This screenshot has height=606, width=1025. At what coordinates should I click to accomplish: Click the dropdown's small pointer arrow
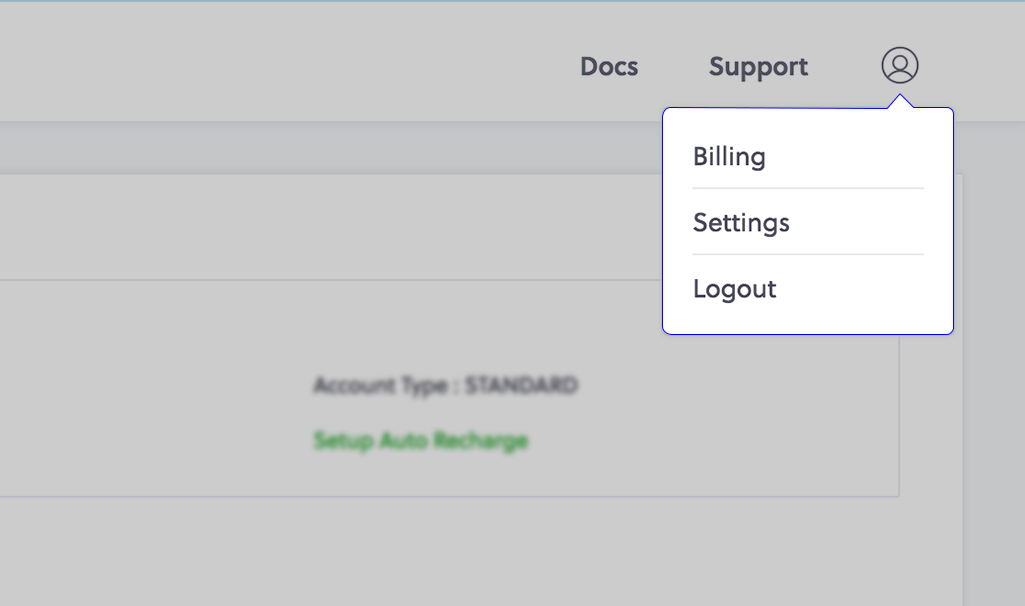click(901, 101)
